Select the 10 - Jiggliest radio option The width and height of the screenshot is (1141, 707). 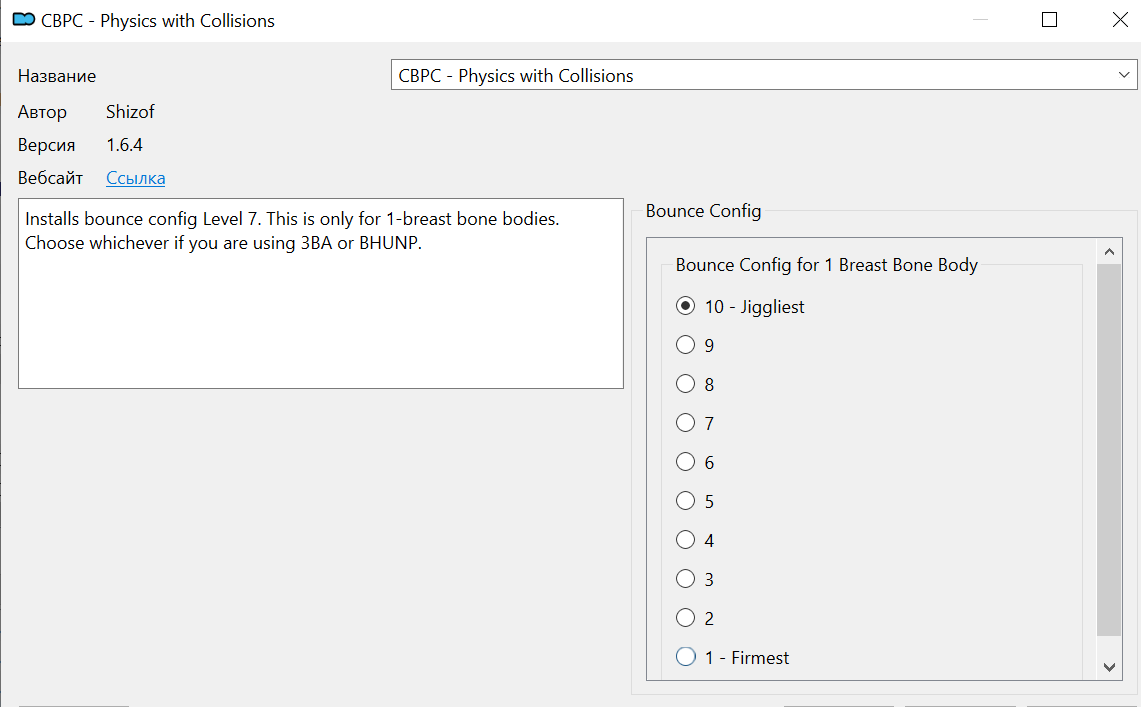click(x=686, y=307)
